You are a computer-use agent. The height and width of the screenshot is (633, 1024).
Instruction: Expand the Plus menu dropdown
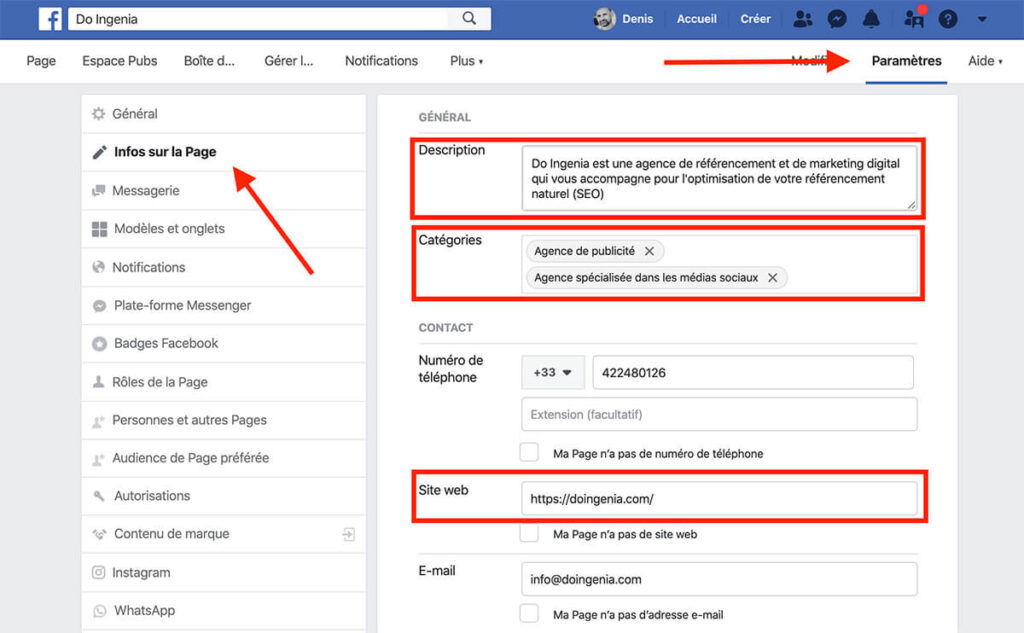point(466,61)
